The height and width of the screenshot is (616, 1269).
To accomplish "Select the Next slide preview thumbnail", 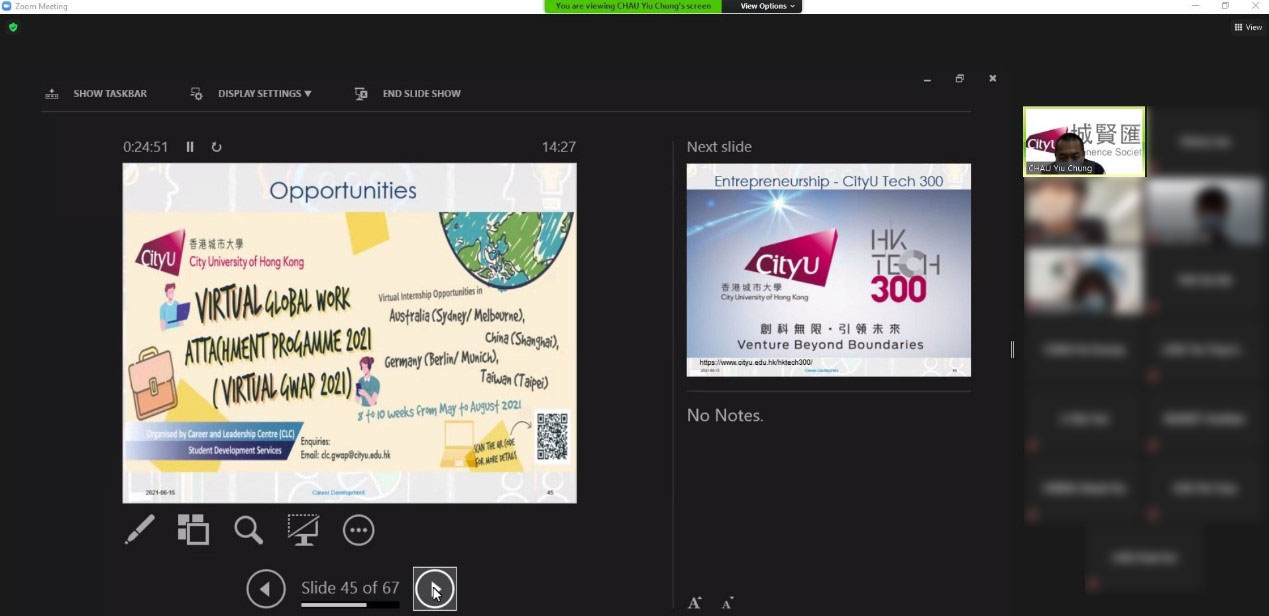I will pyautogui.click(x=828, y=270).
